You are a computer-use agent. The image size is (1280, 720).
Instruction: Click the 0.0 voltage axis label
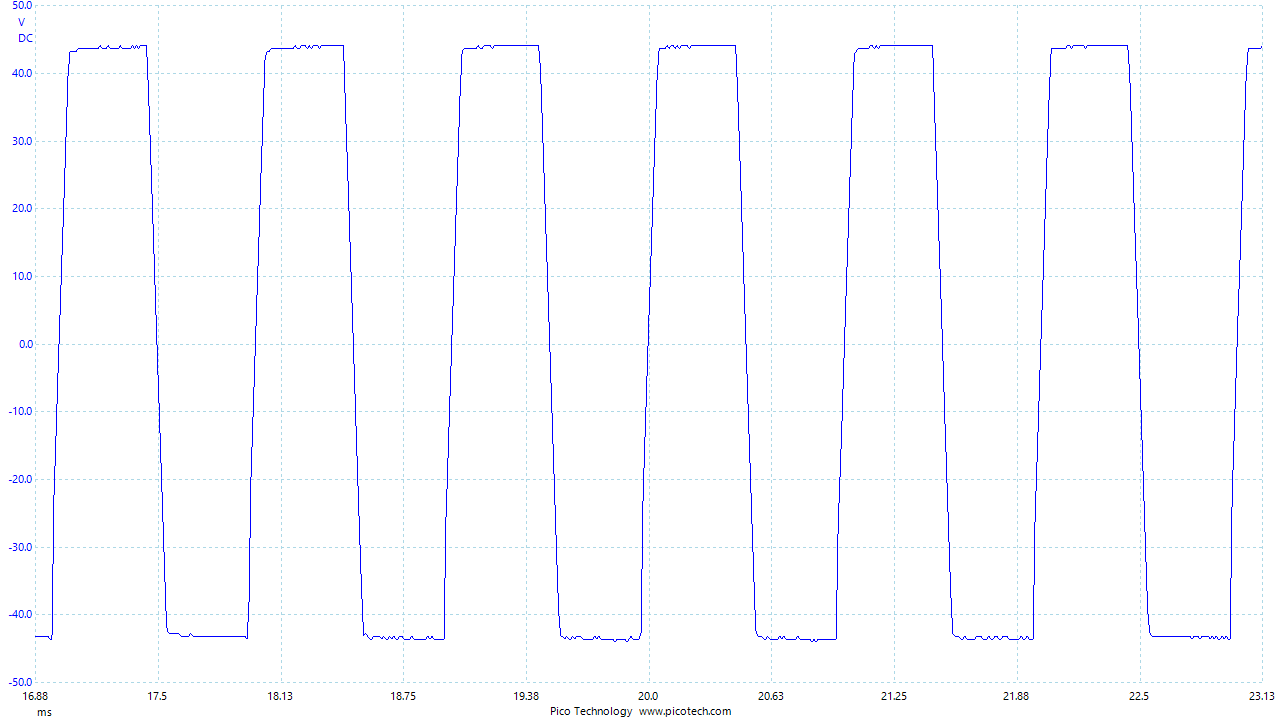[24, 344]
